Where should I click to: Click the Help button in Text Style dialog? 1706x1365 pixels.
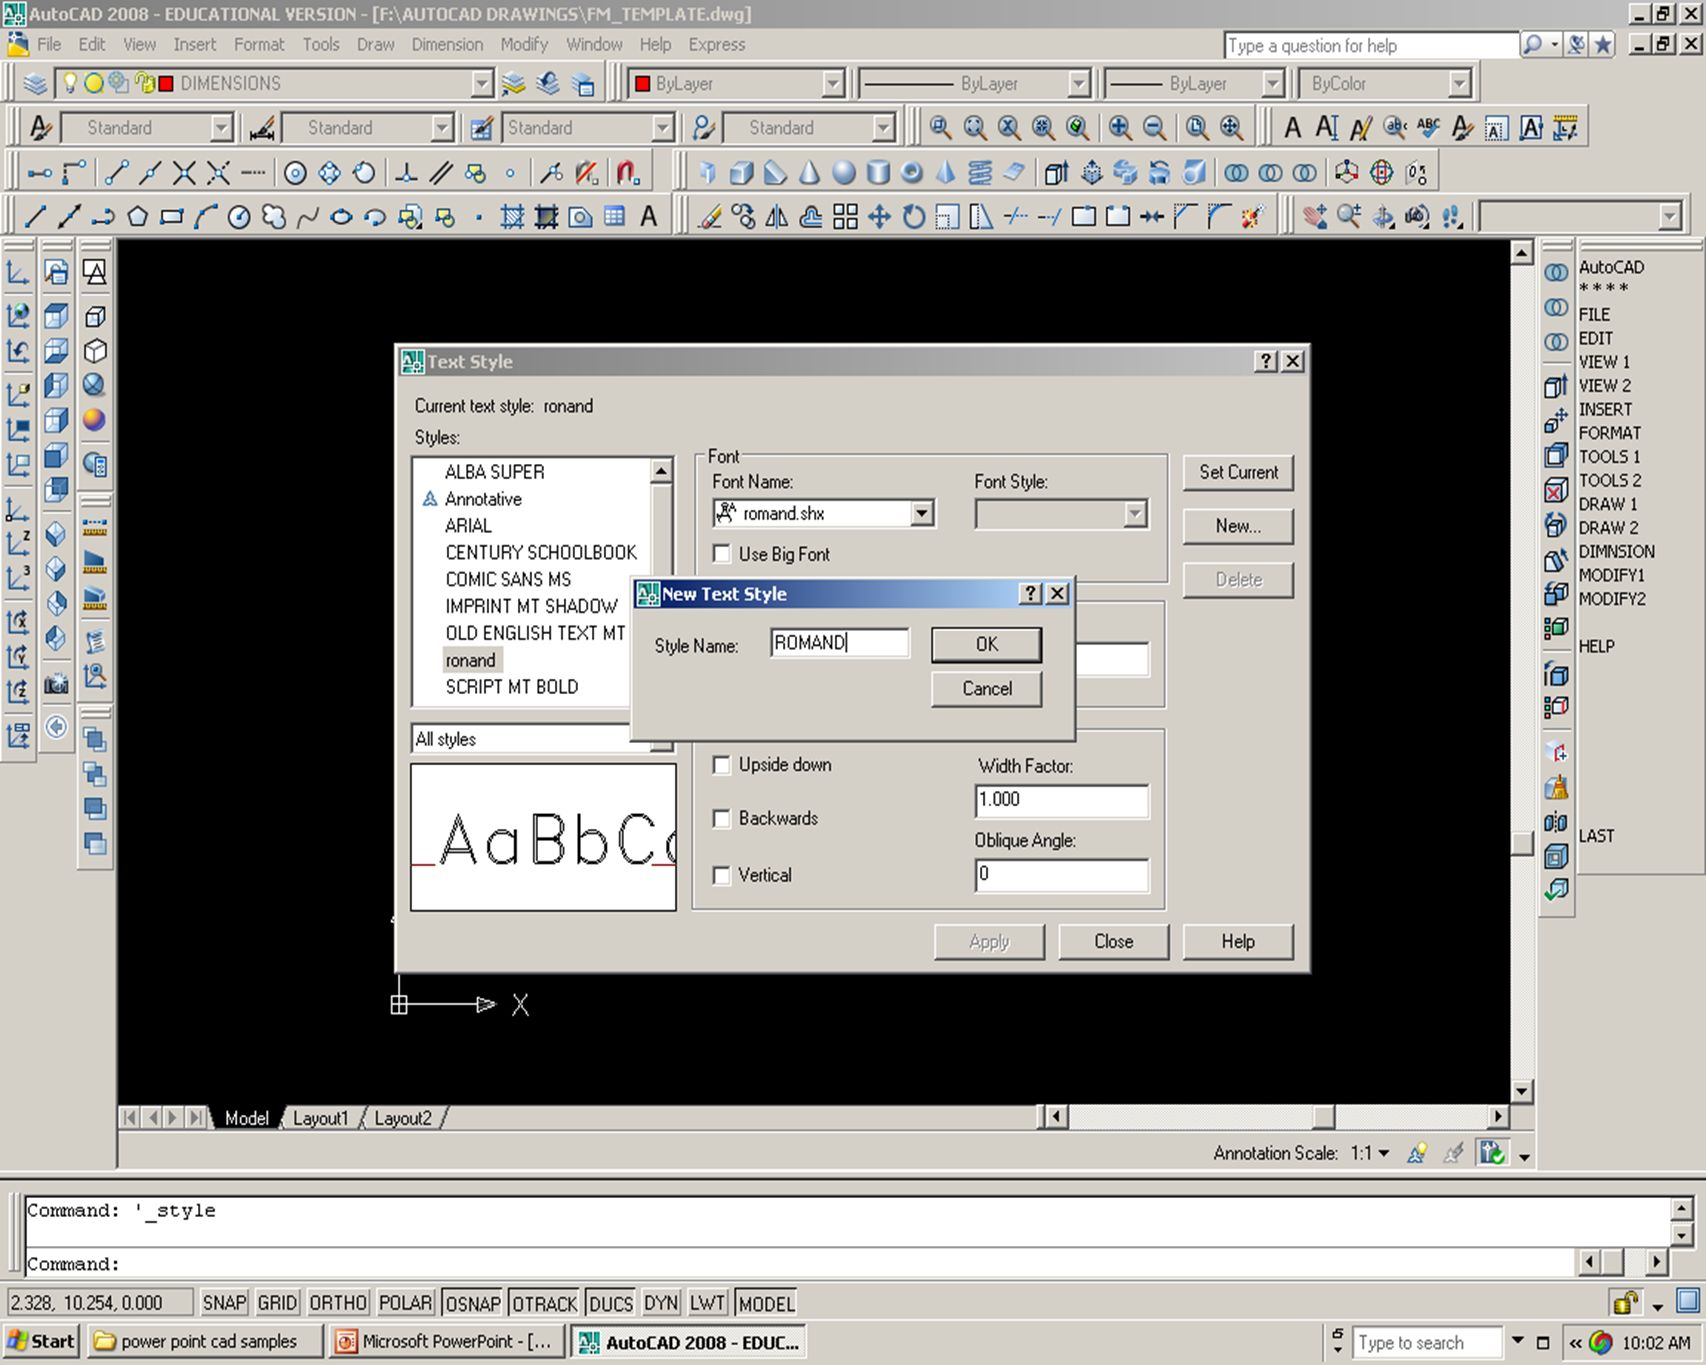tap(1237, 942)
